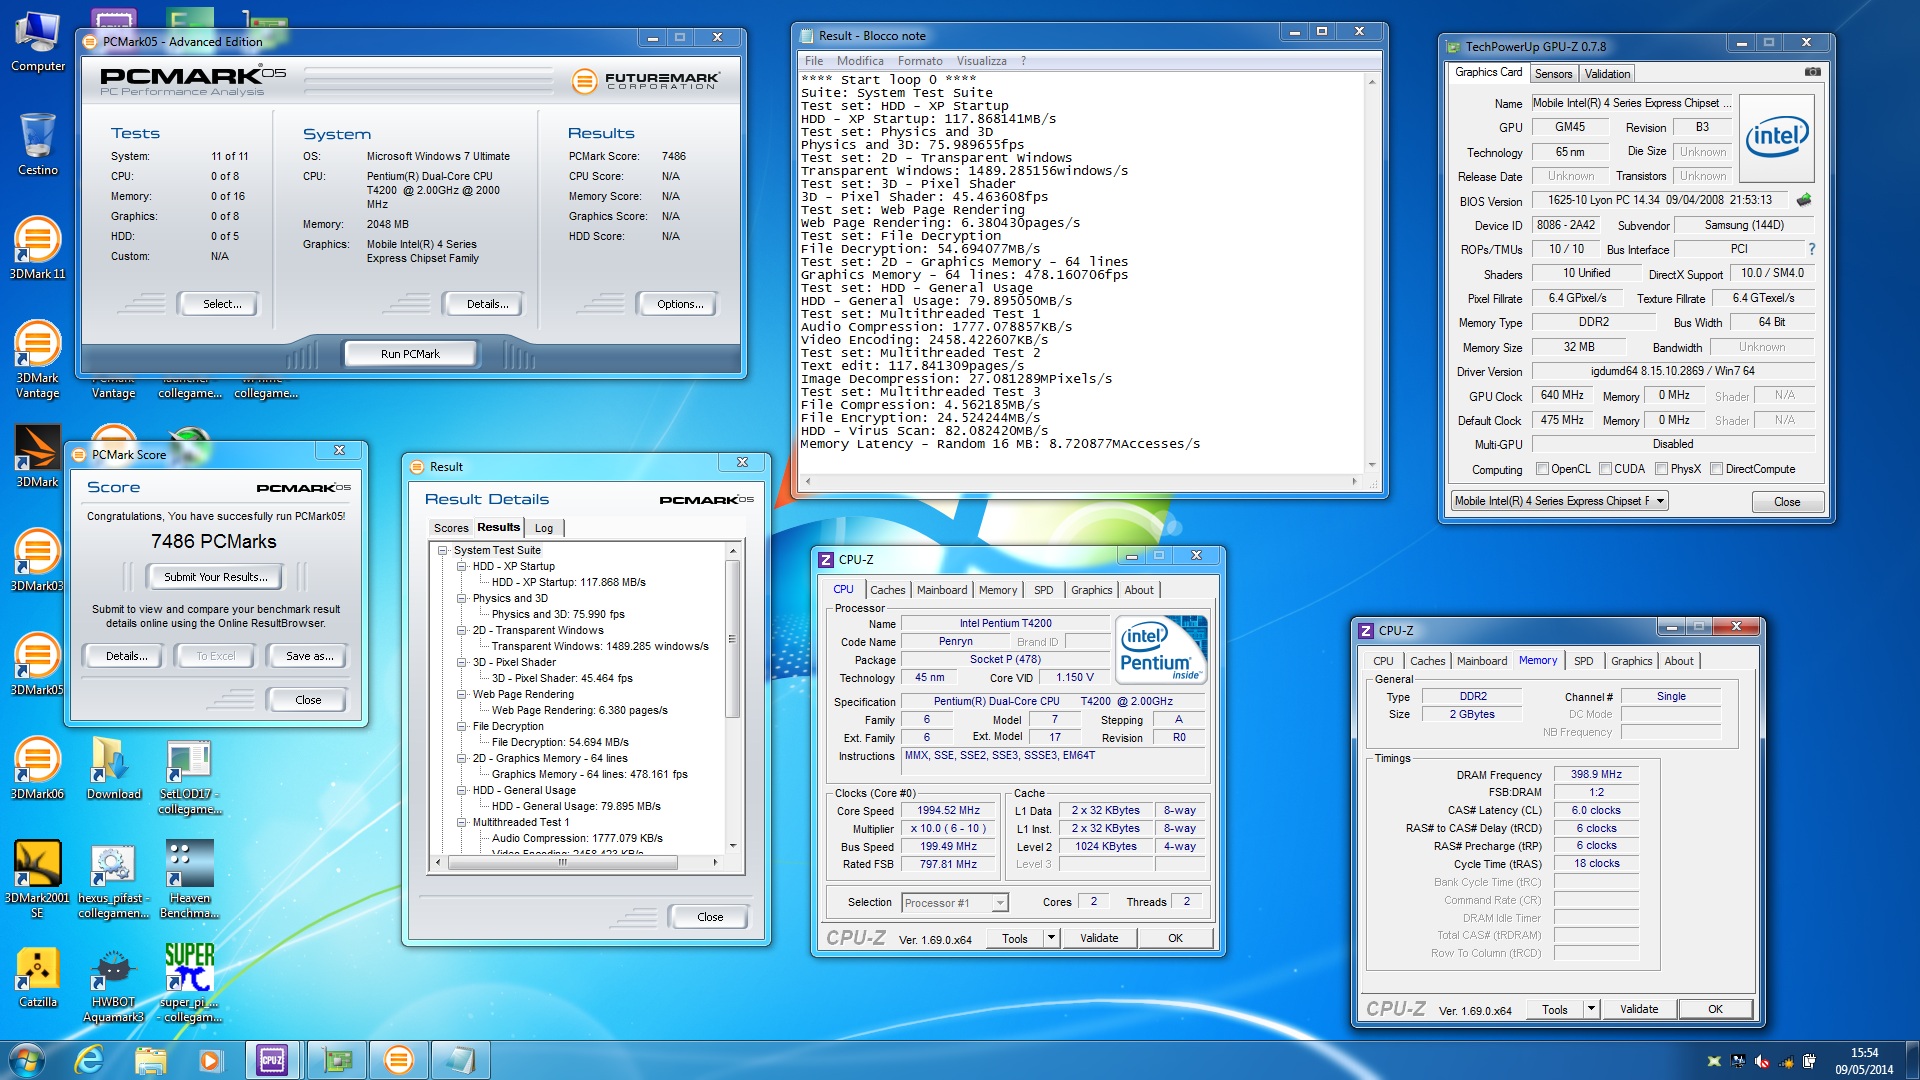Switch to the Scores tab in Result window
This screenshot has height=1080, width=1920.
click(x=450, y=528)
